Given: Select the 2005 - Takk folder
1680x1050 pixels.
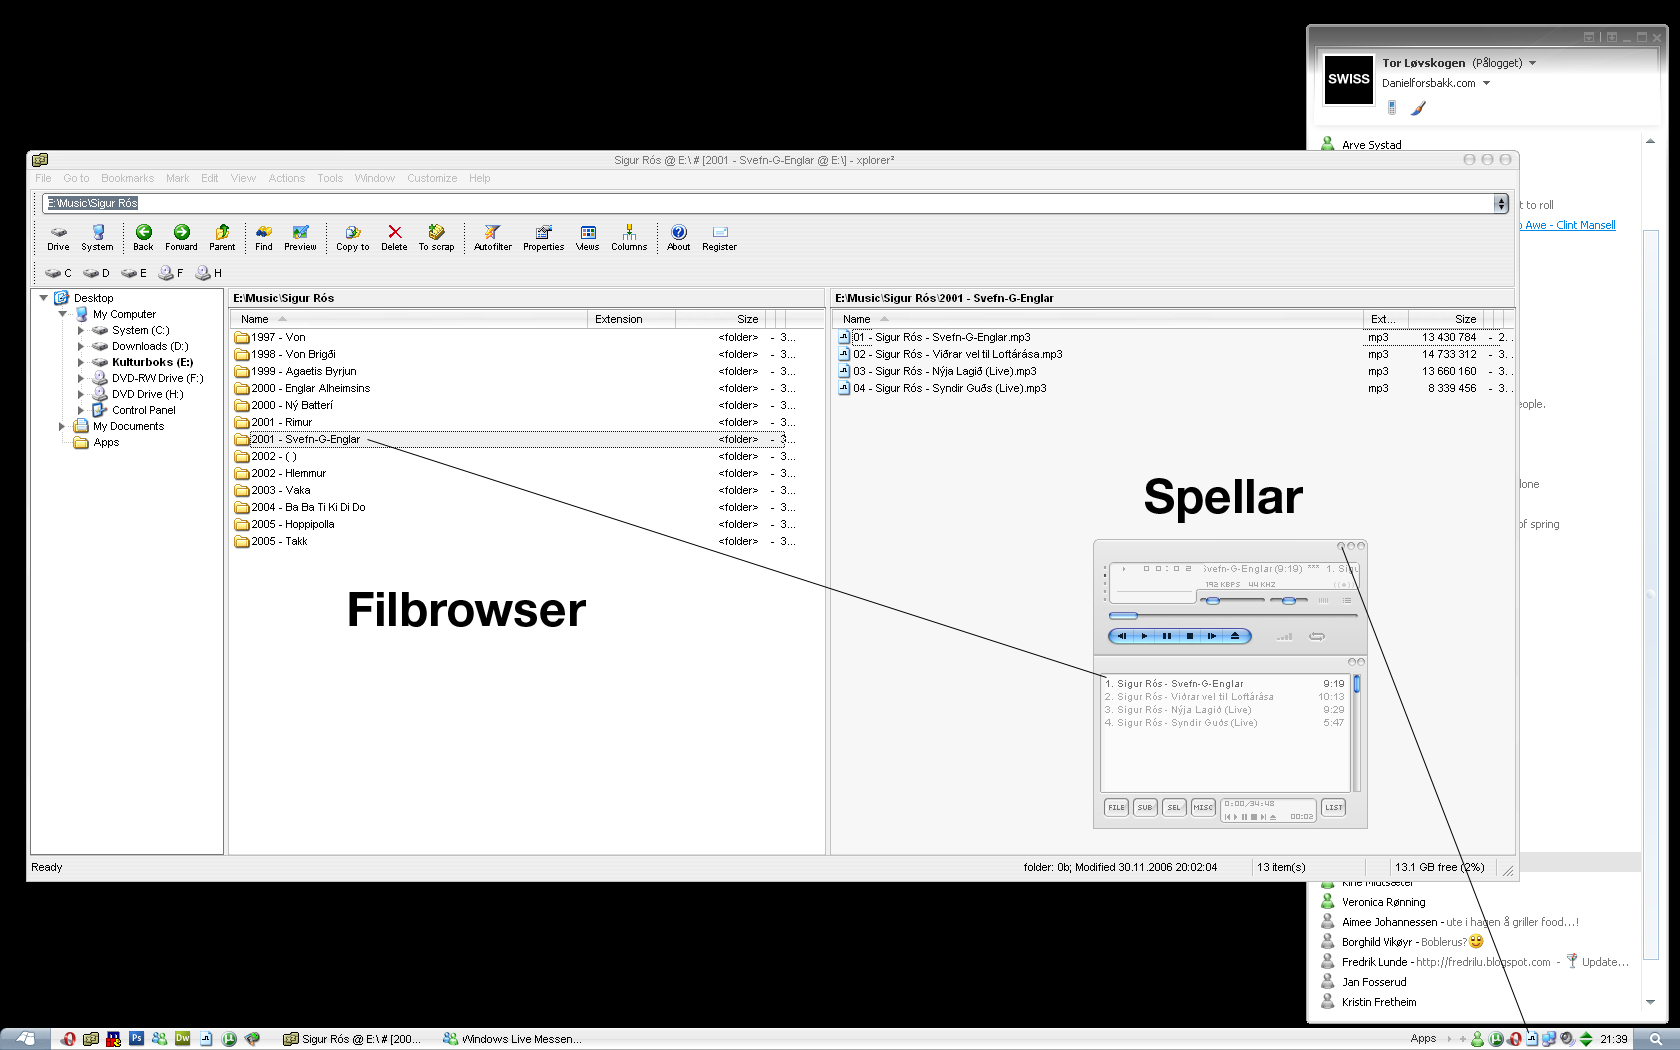Looking at the screenshot, I should click(x=279, y=541).
